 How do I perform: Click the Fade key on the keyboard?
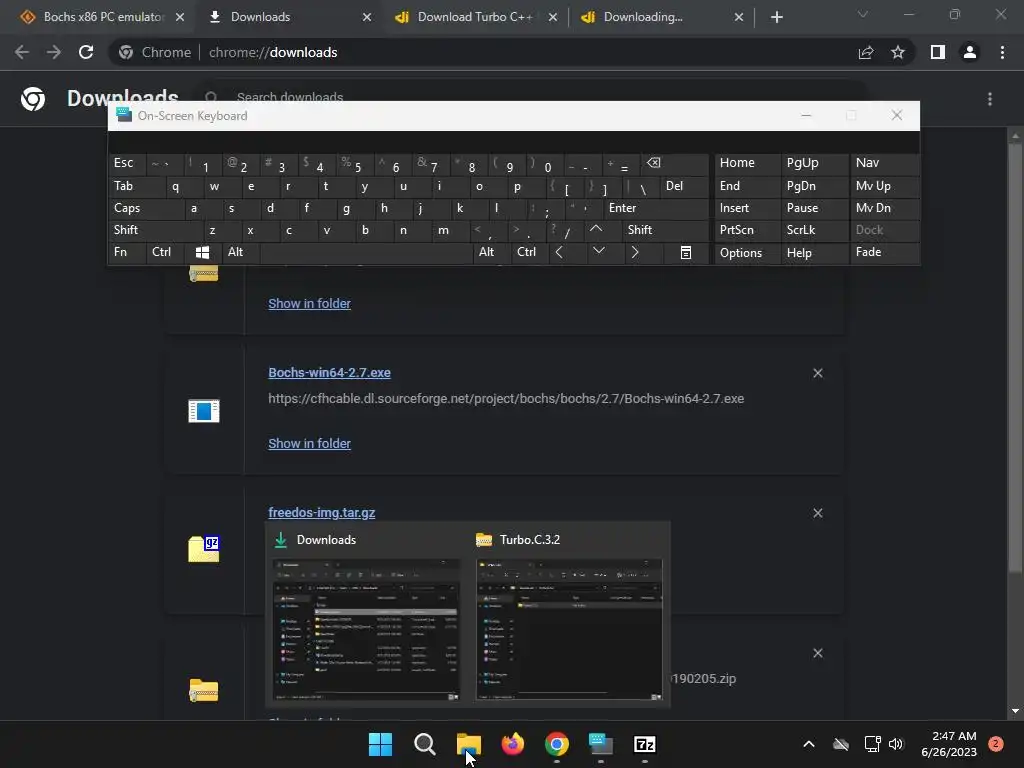click(x=885, y=252)
